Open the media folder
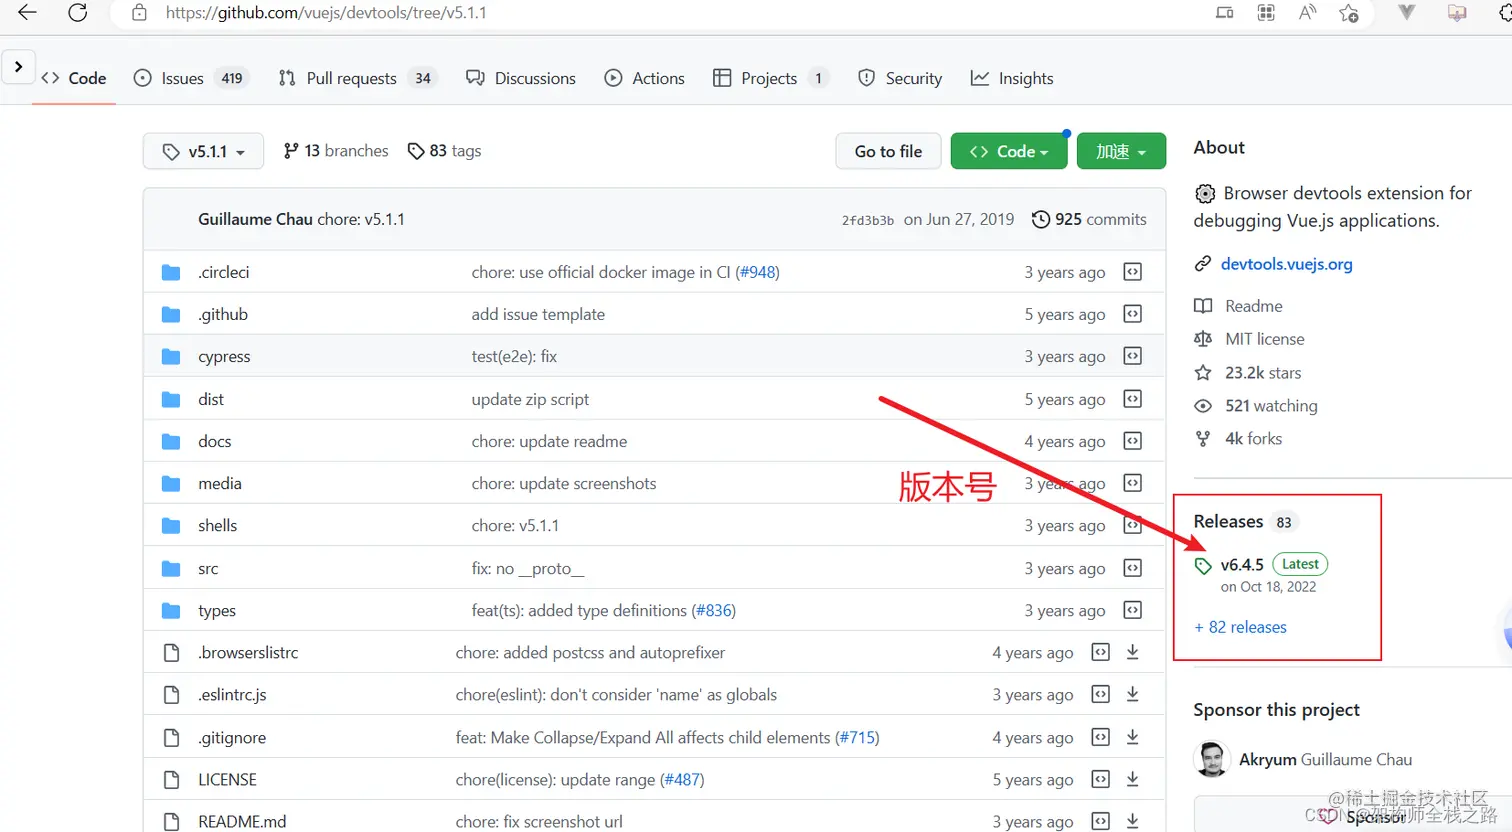This screenshot has width=1512, height=832. 220,483
